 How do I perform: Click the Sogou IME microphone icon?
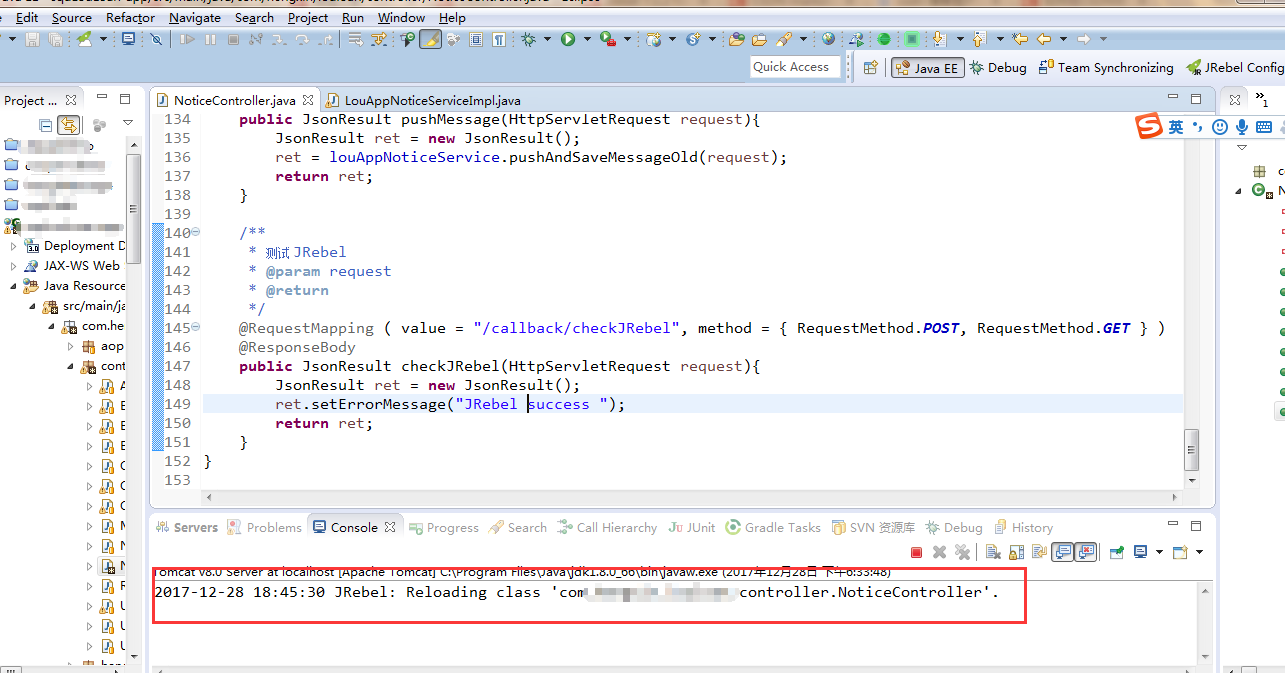tap(1242, 127)
